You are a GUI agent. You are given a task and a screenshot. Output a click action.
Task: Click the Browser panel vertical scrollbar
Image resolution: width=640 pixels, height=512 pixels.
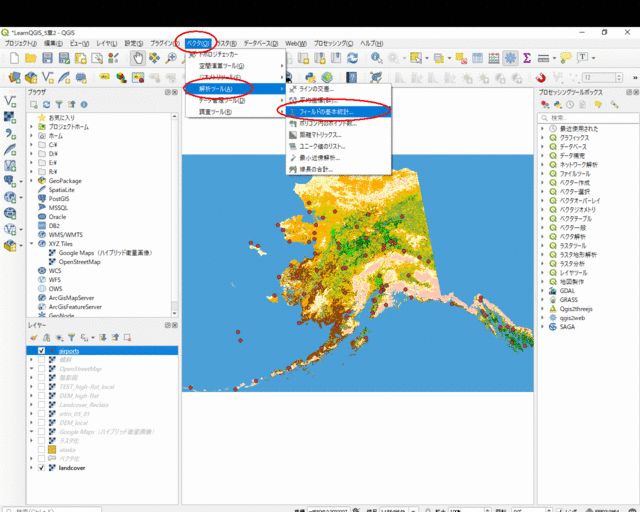175,215
